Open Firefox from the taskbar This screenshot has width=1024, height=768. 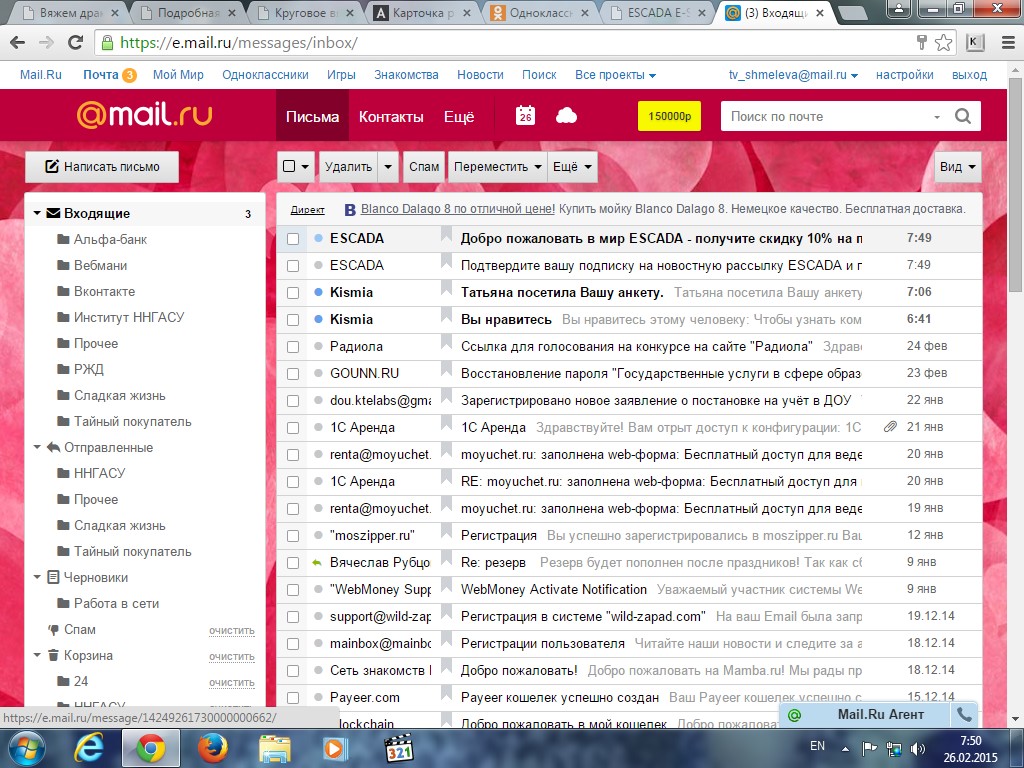pyautogui.click(x=213, y=749)
